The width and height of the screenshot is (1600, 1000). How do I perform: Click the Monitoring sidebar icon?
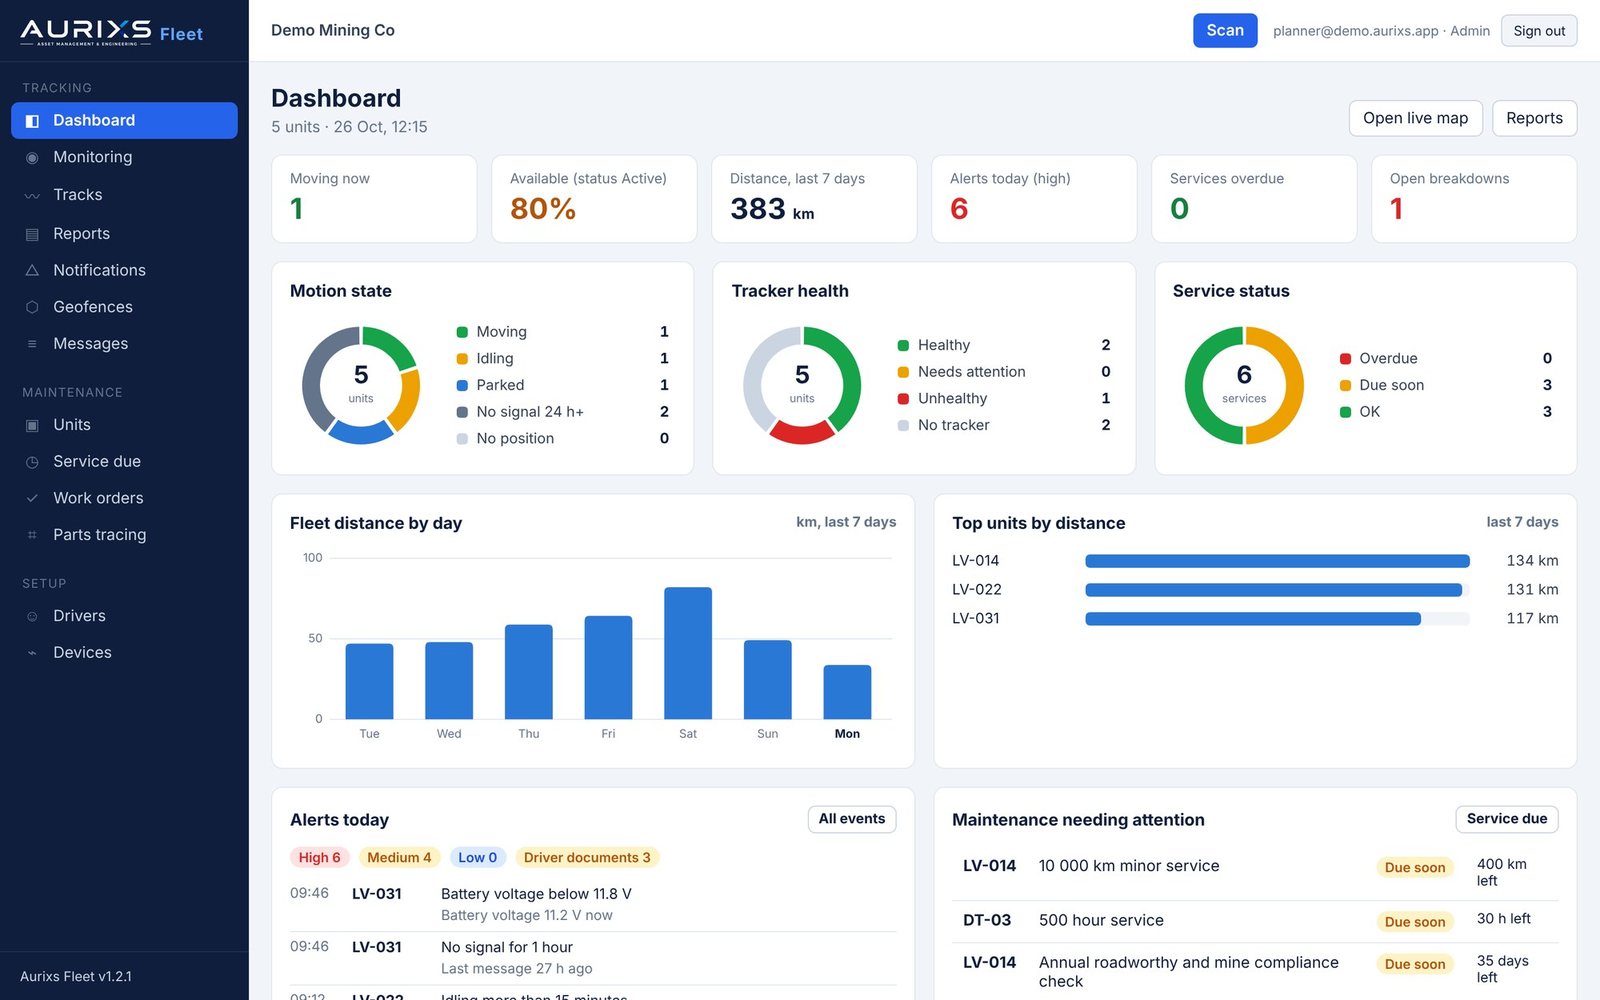click(32, 158)
